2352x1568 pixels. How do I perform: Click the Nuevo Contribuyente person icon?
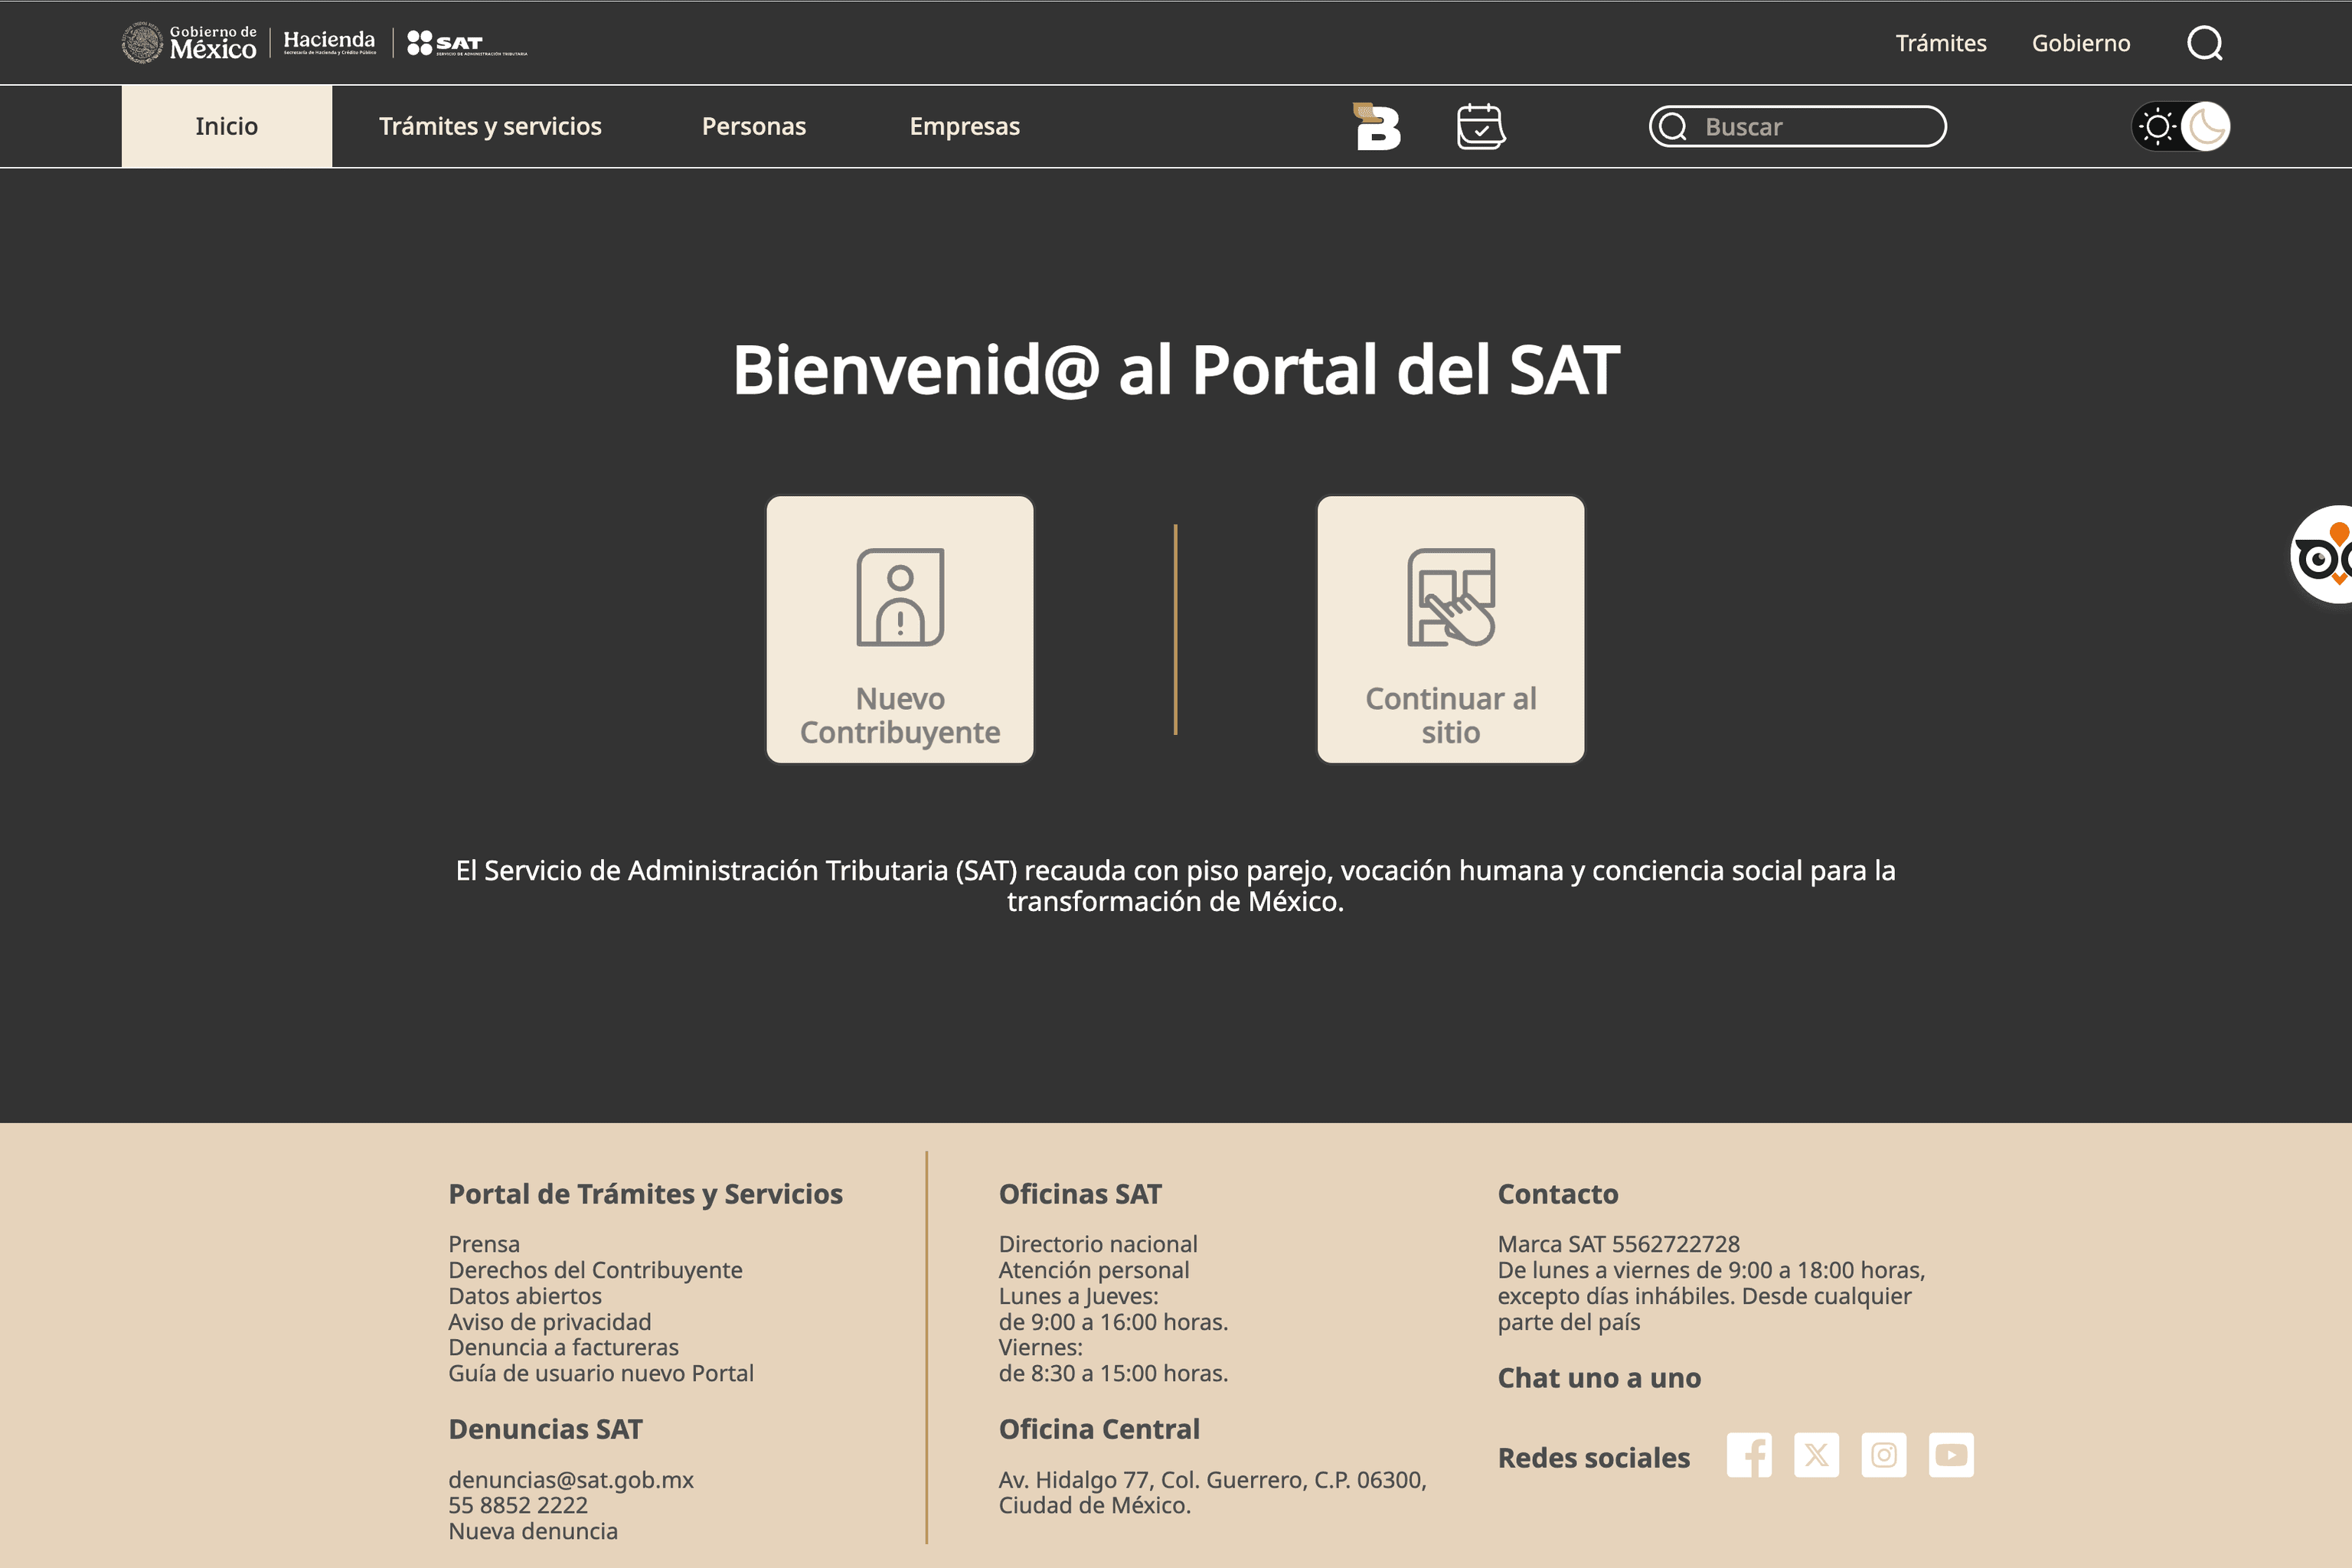click(x=900, y=597)
